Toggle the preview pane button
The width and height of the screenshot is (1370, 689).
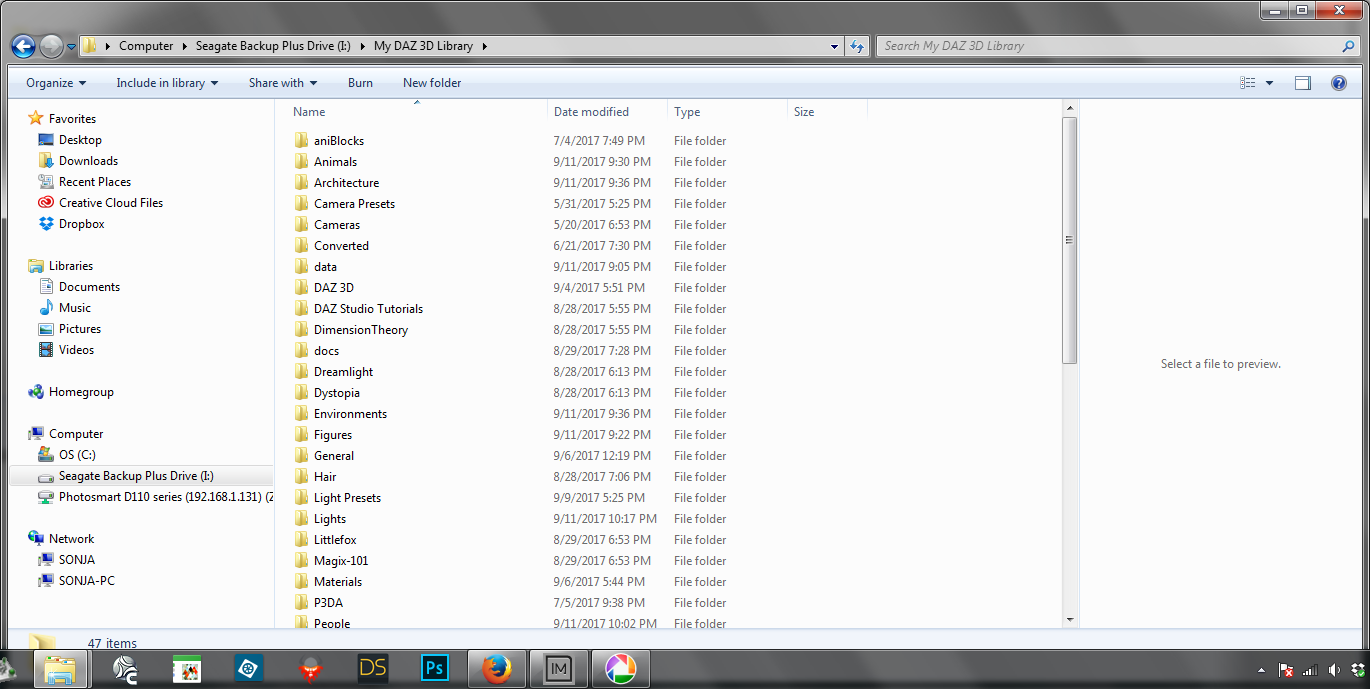click(1303, 83)
